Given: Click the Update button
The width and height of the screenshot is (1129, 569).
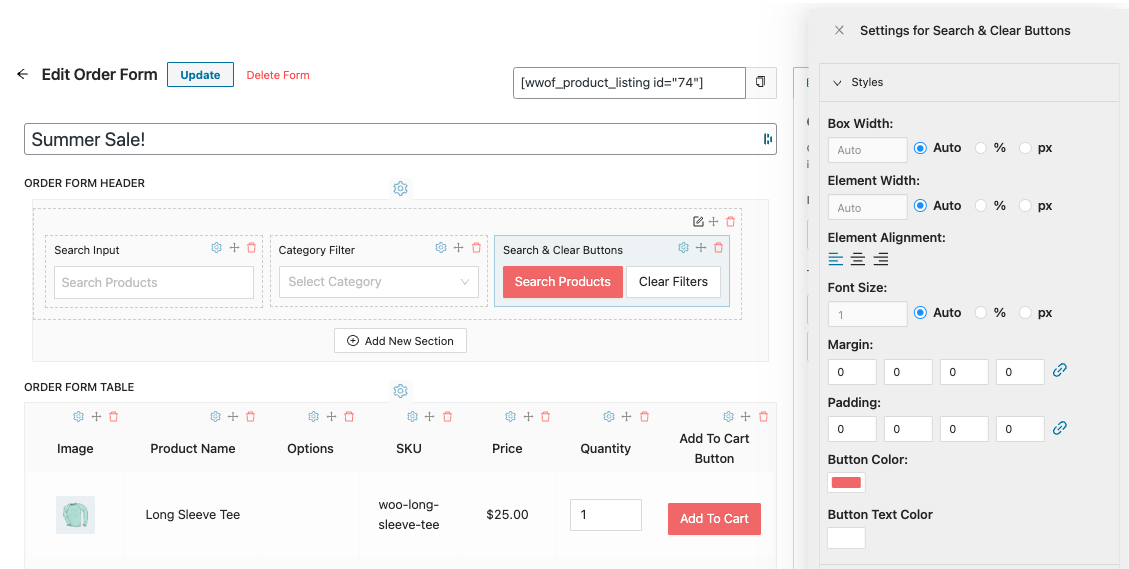Looking at the screenshot, I should pyautogui.click(x=200, y=75).
